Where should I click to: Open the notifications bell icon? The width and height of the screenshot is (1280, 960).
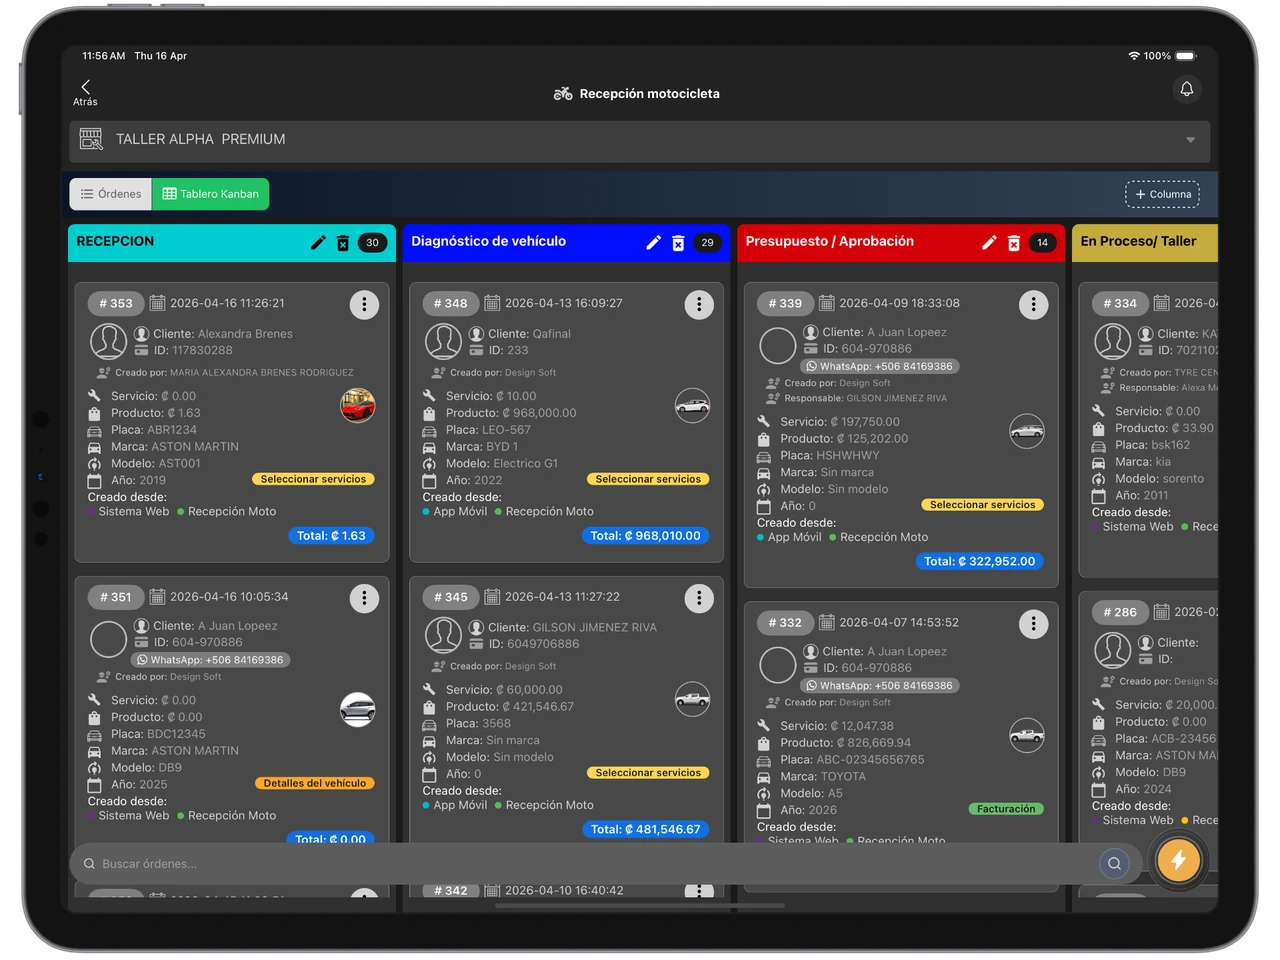point(1186,89)
